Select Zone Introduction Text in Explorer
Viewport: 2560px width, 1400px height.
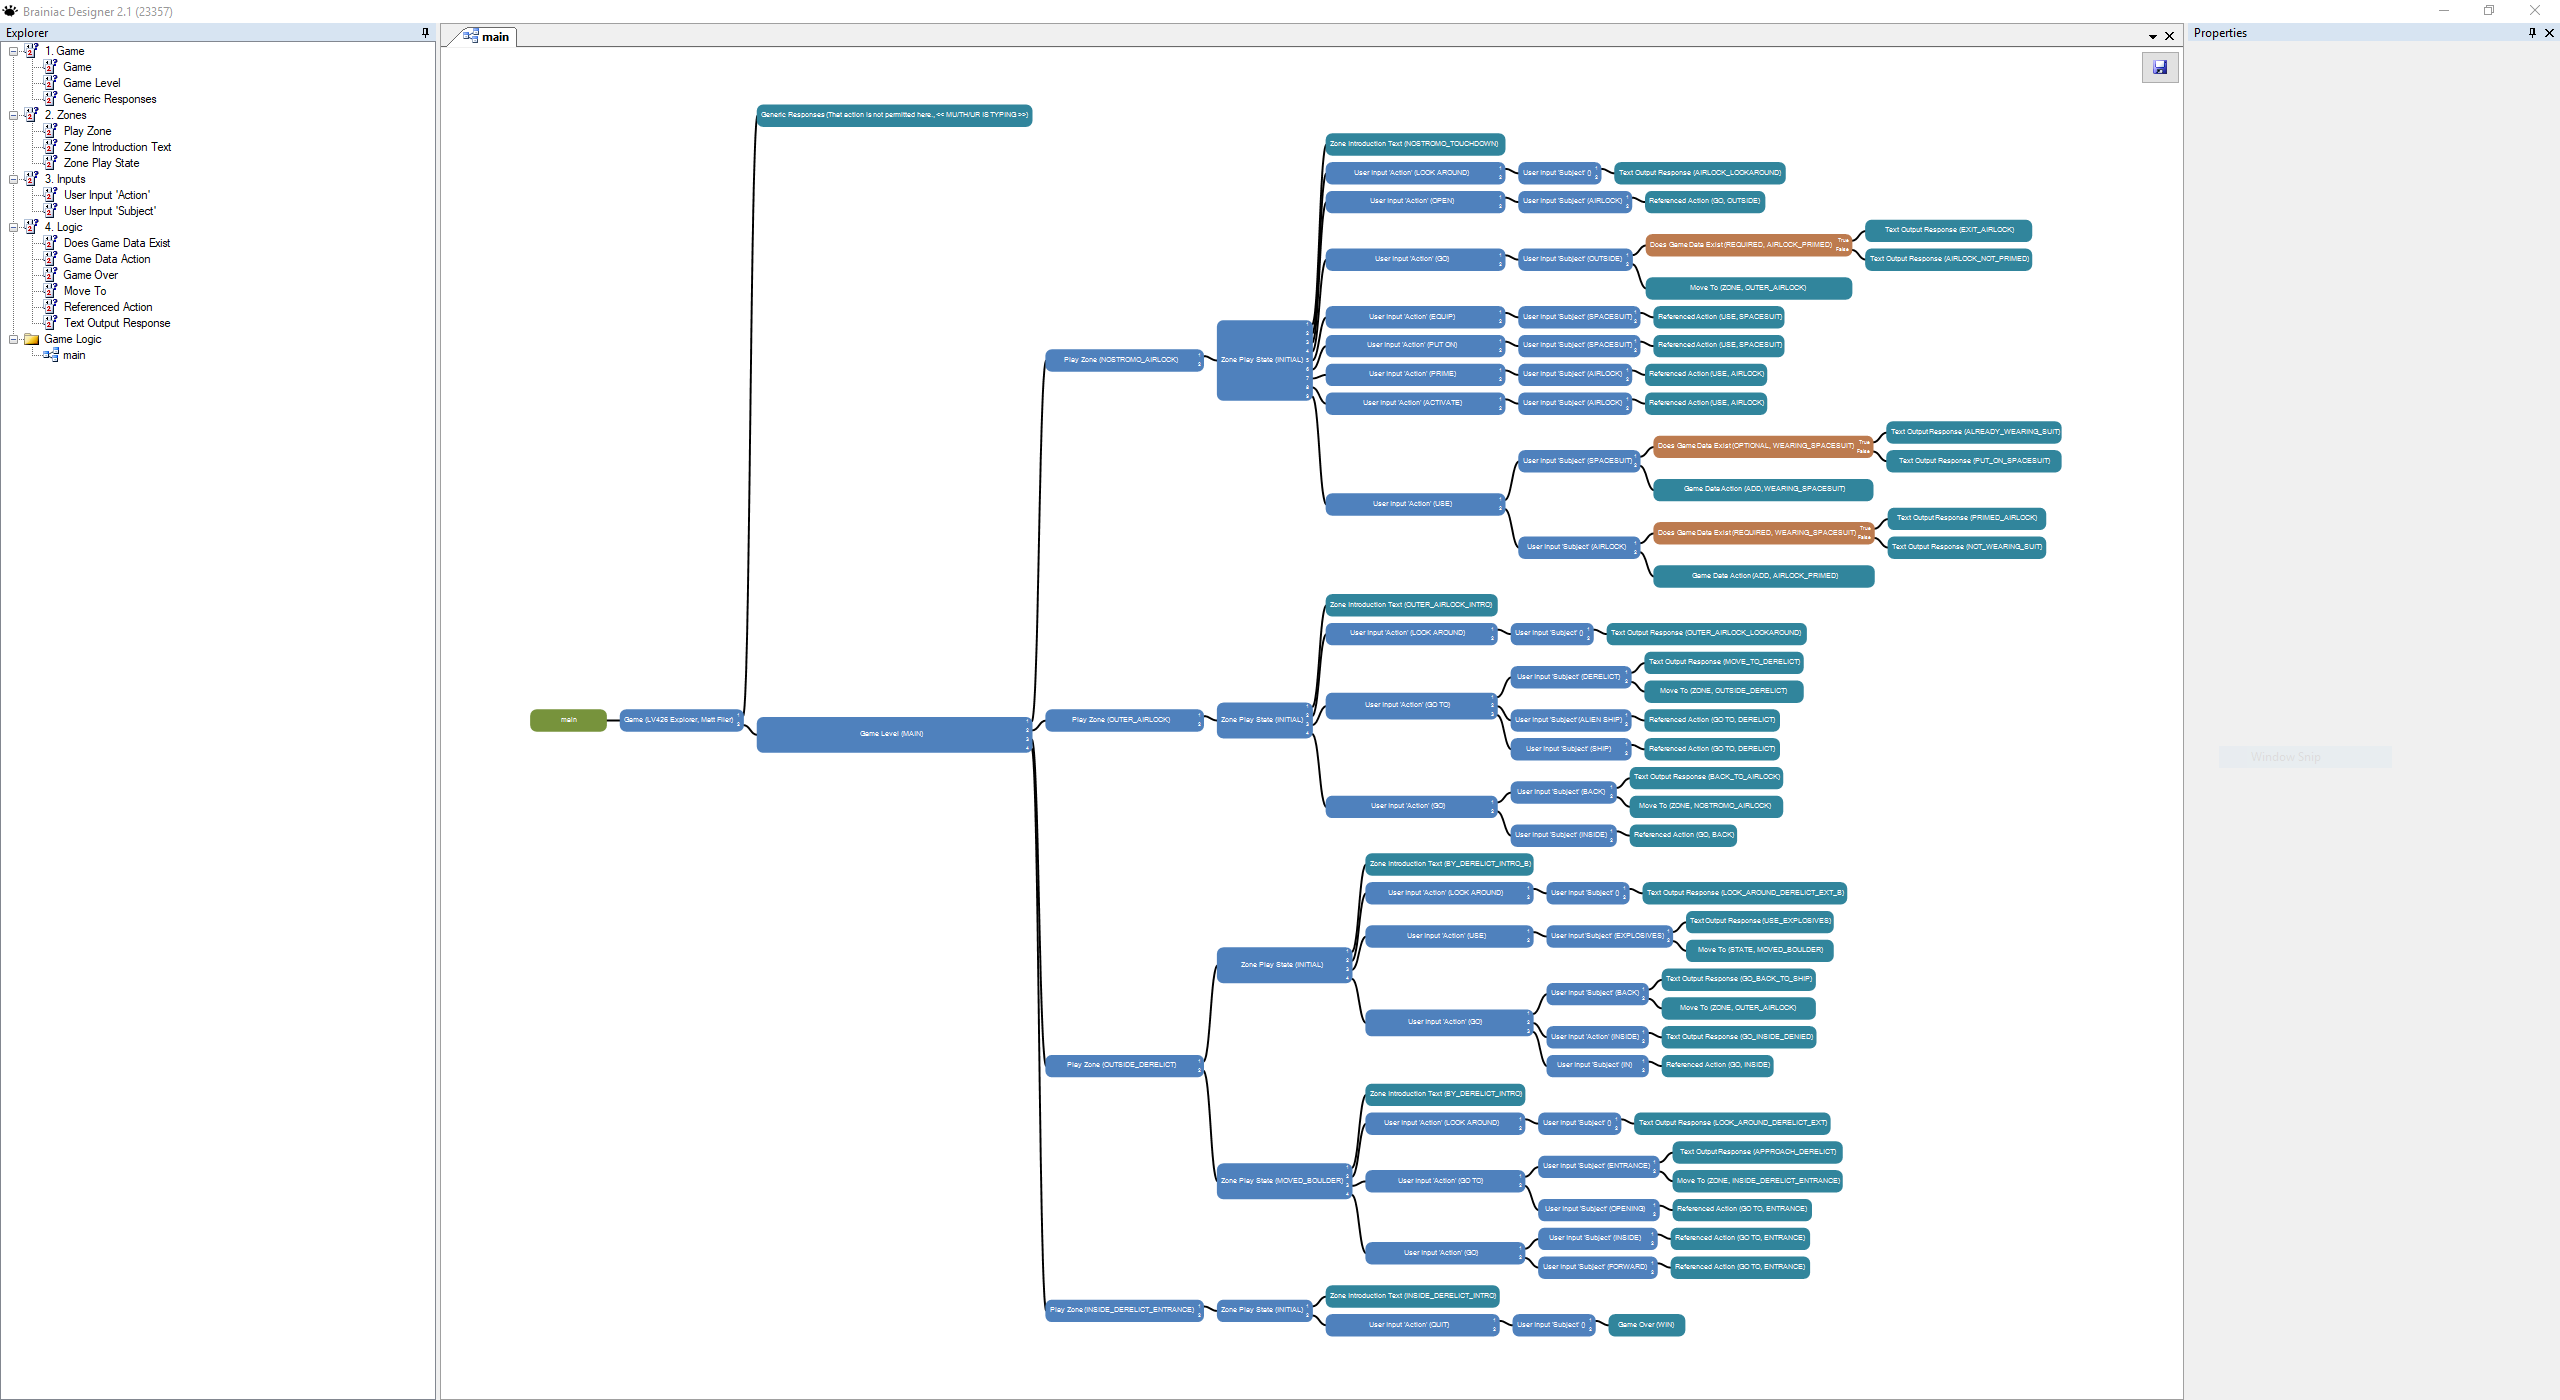(117, 147)
